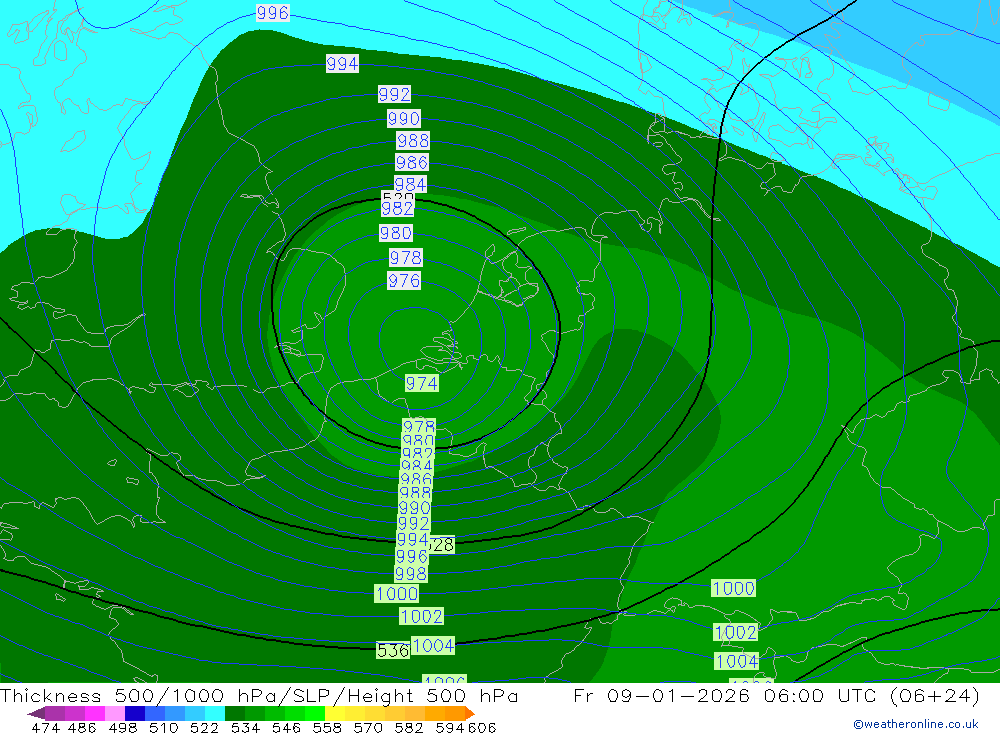
Task: Click the 974 central low pressure label
Action: (422, 383)
